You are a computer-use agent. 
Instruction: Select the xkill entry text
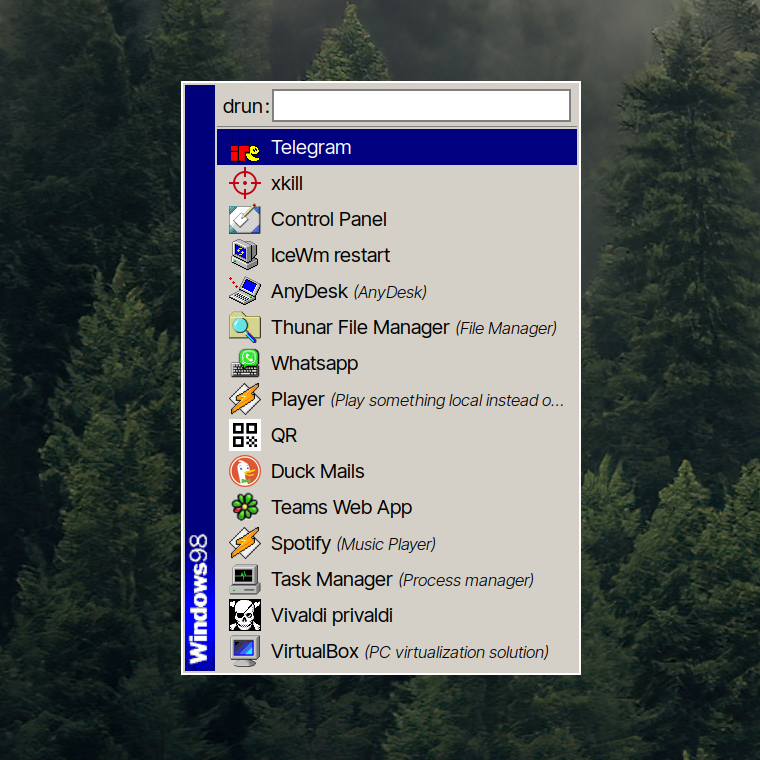click(x=287, y=184)
